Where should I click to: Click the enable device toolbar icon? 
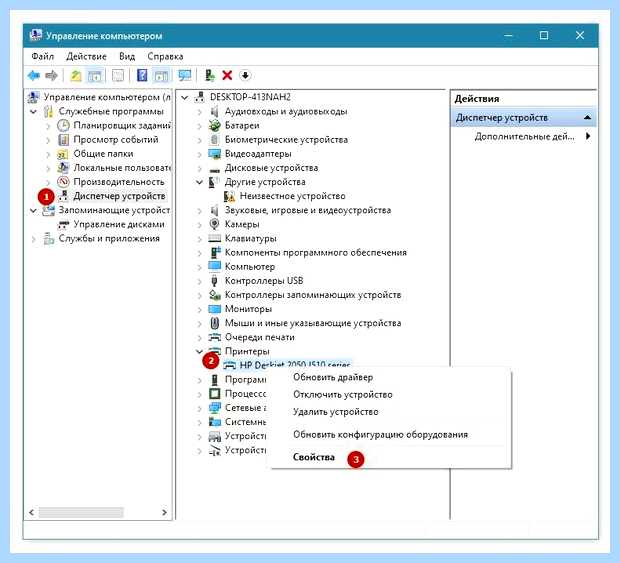tap(210, 75)
